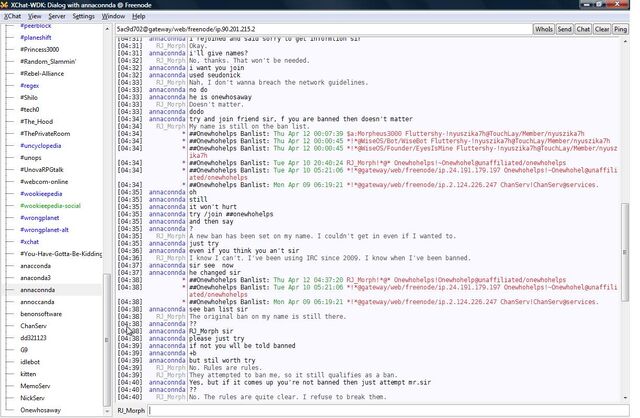The image size is (640, 418).
Task: Select the #UnovaRPGtalk channel
Action: pos(42,169)
